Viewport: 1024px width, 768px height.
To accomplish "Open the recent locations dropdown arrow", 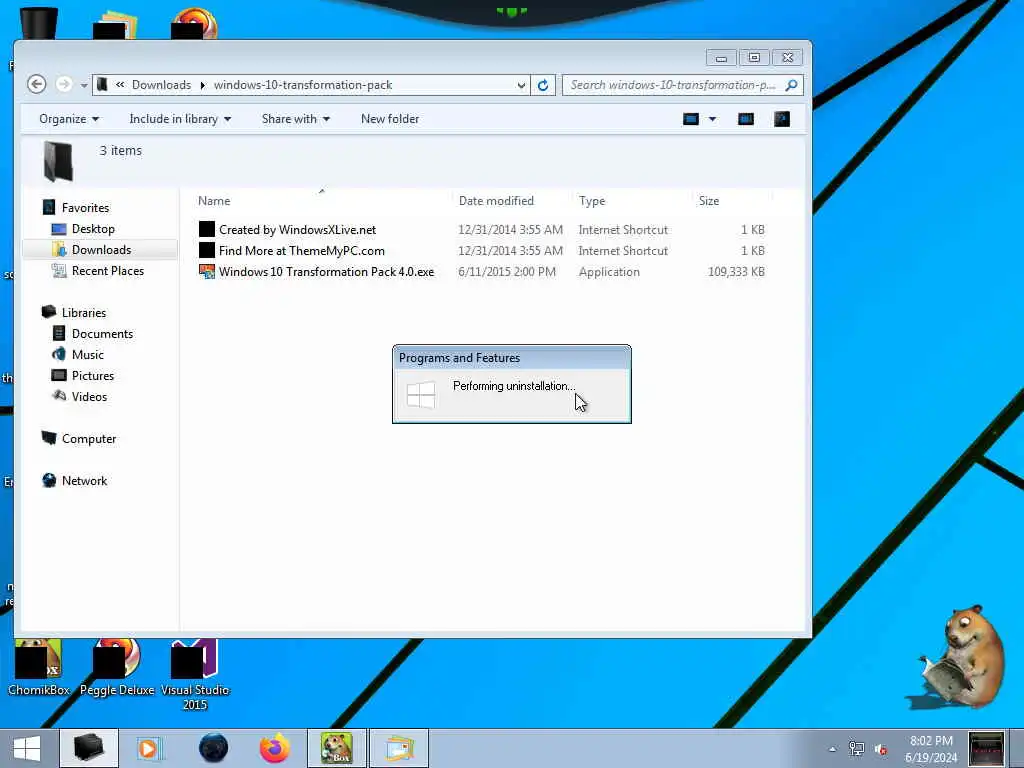I will [84, 86].
